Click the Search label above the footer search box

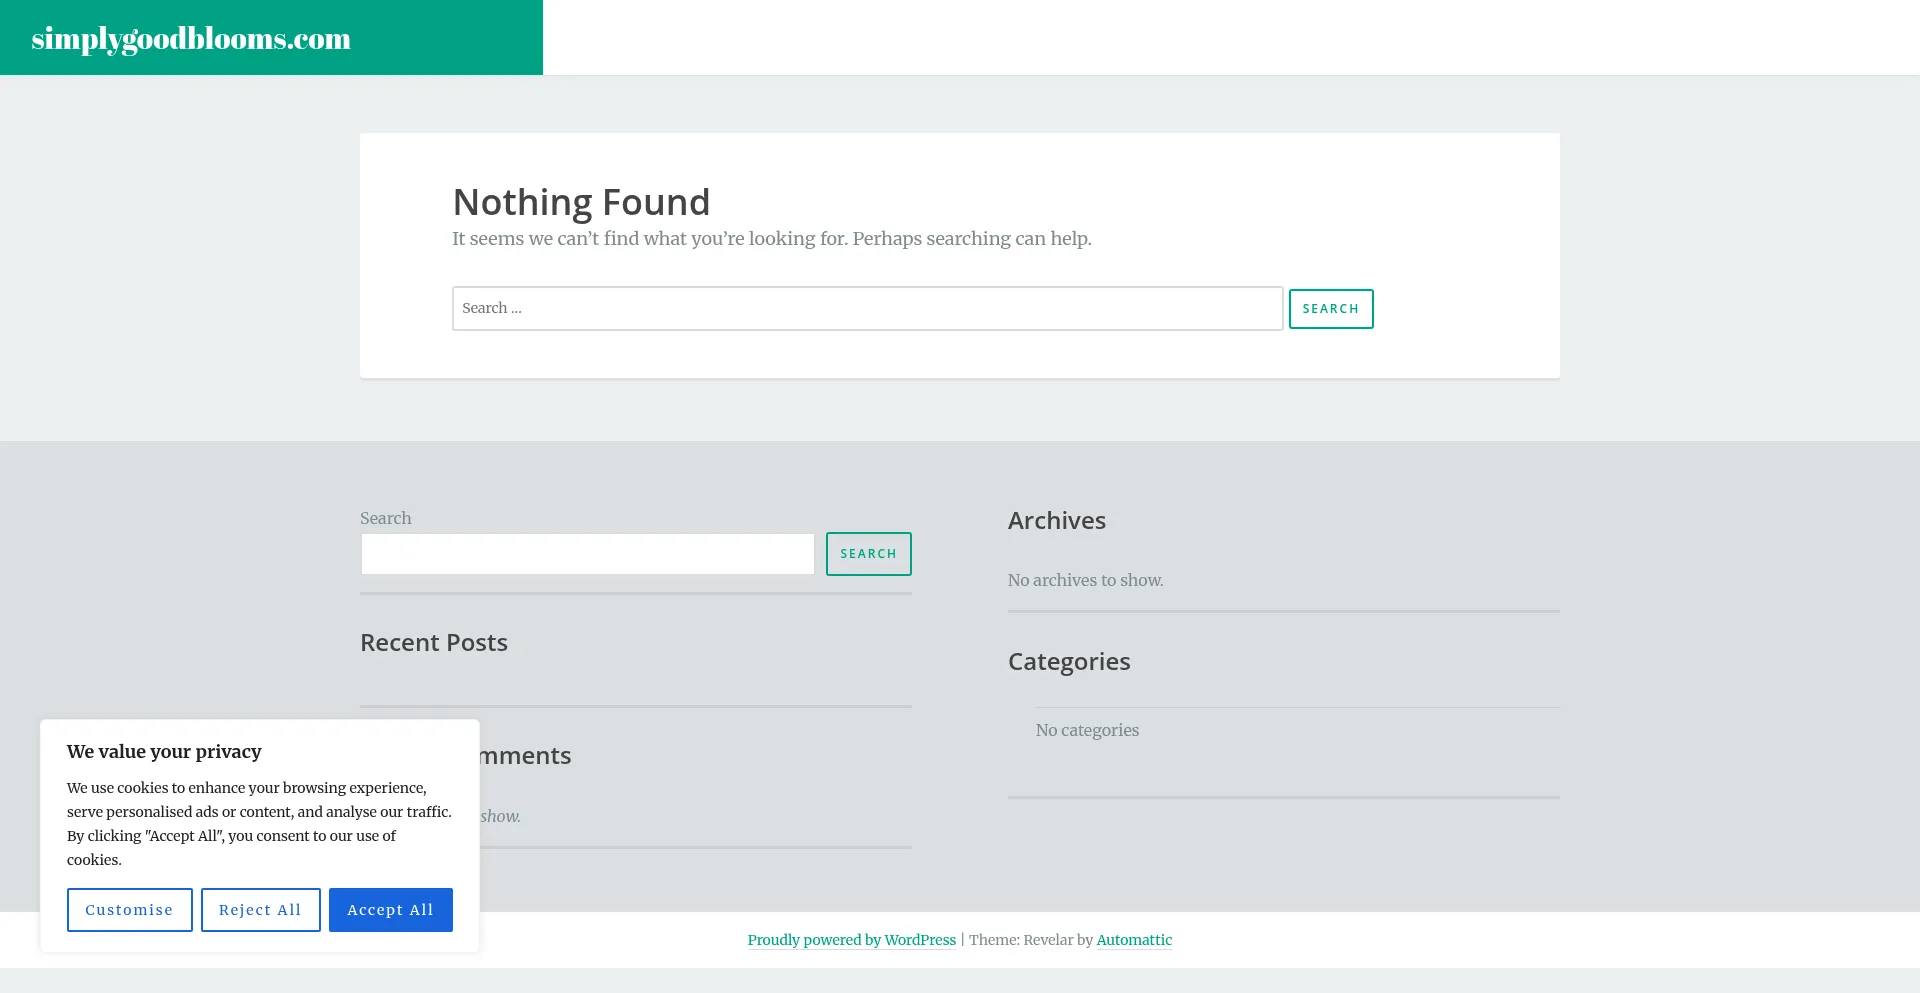pos(385,518)
